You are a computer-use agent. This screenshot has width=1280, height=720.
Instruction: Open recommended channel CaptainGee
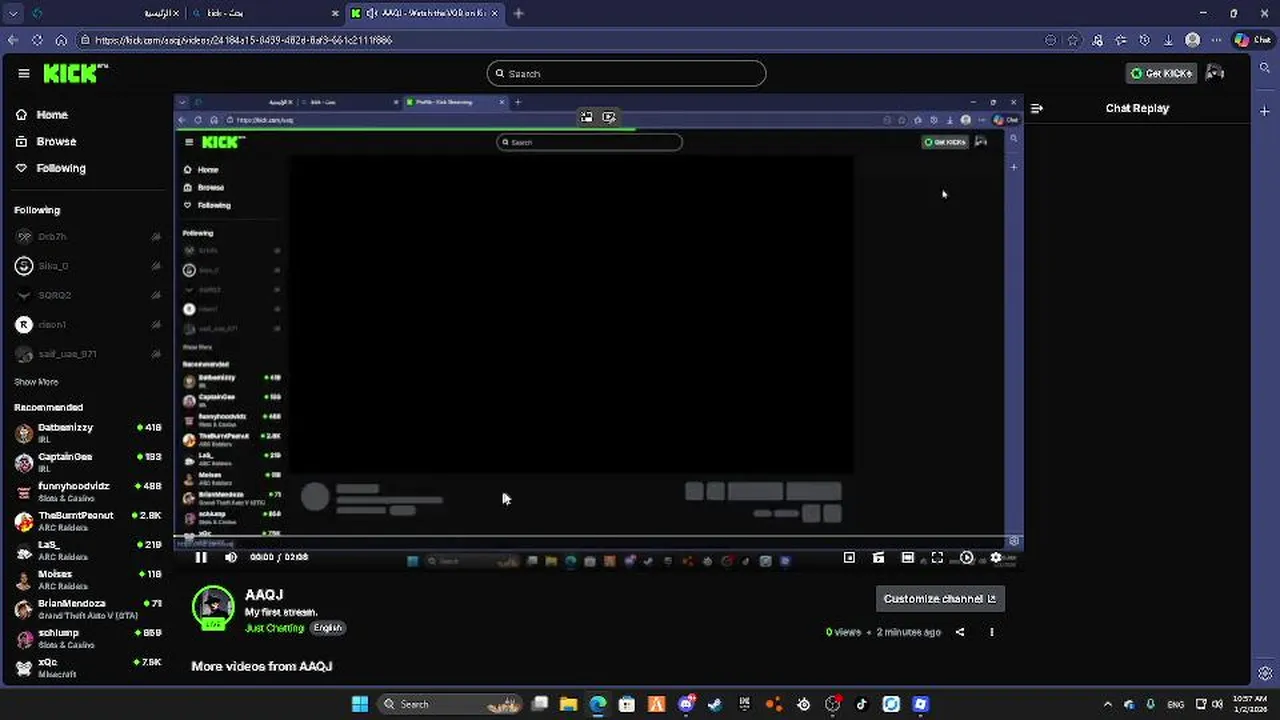(x=88, y=462)
